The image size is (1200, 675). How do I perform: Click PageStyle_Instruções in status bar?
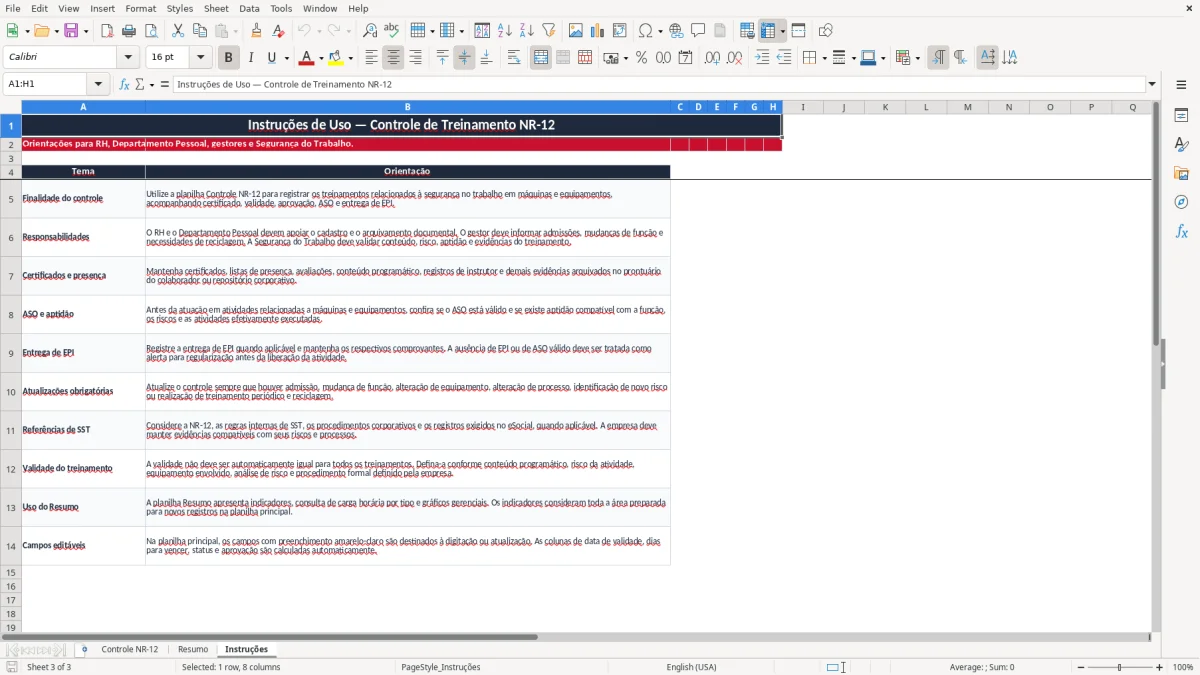point(441,667)
